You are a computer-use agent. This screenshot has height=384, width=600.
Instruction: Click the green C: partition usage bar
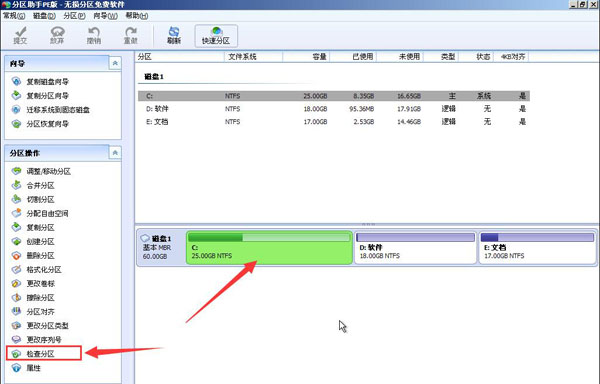(x=269, y=238)
